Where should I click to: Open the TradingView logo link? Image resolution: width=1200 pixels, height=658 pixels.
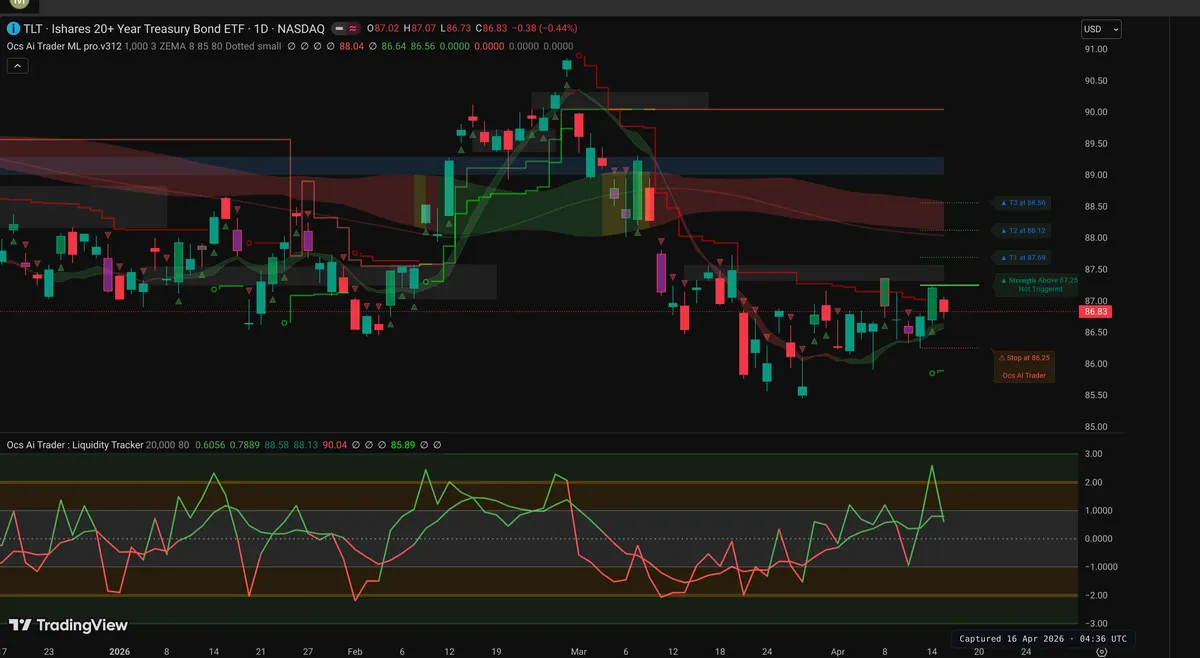69,625
